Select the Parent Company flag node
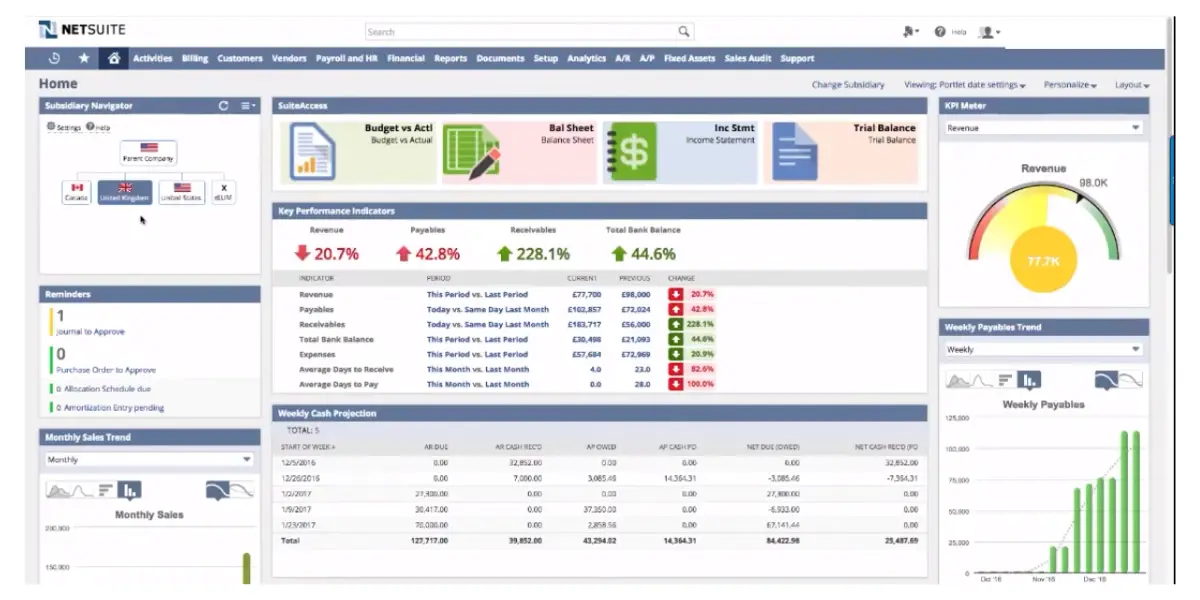 pos(149,152)
